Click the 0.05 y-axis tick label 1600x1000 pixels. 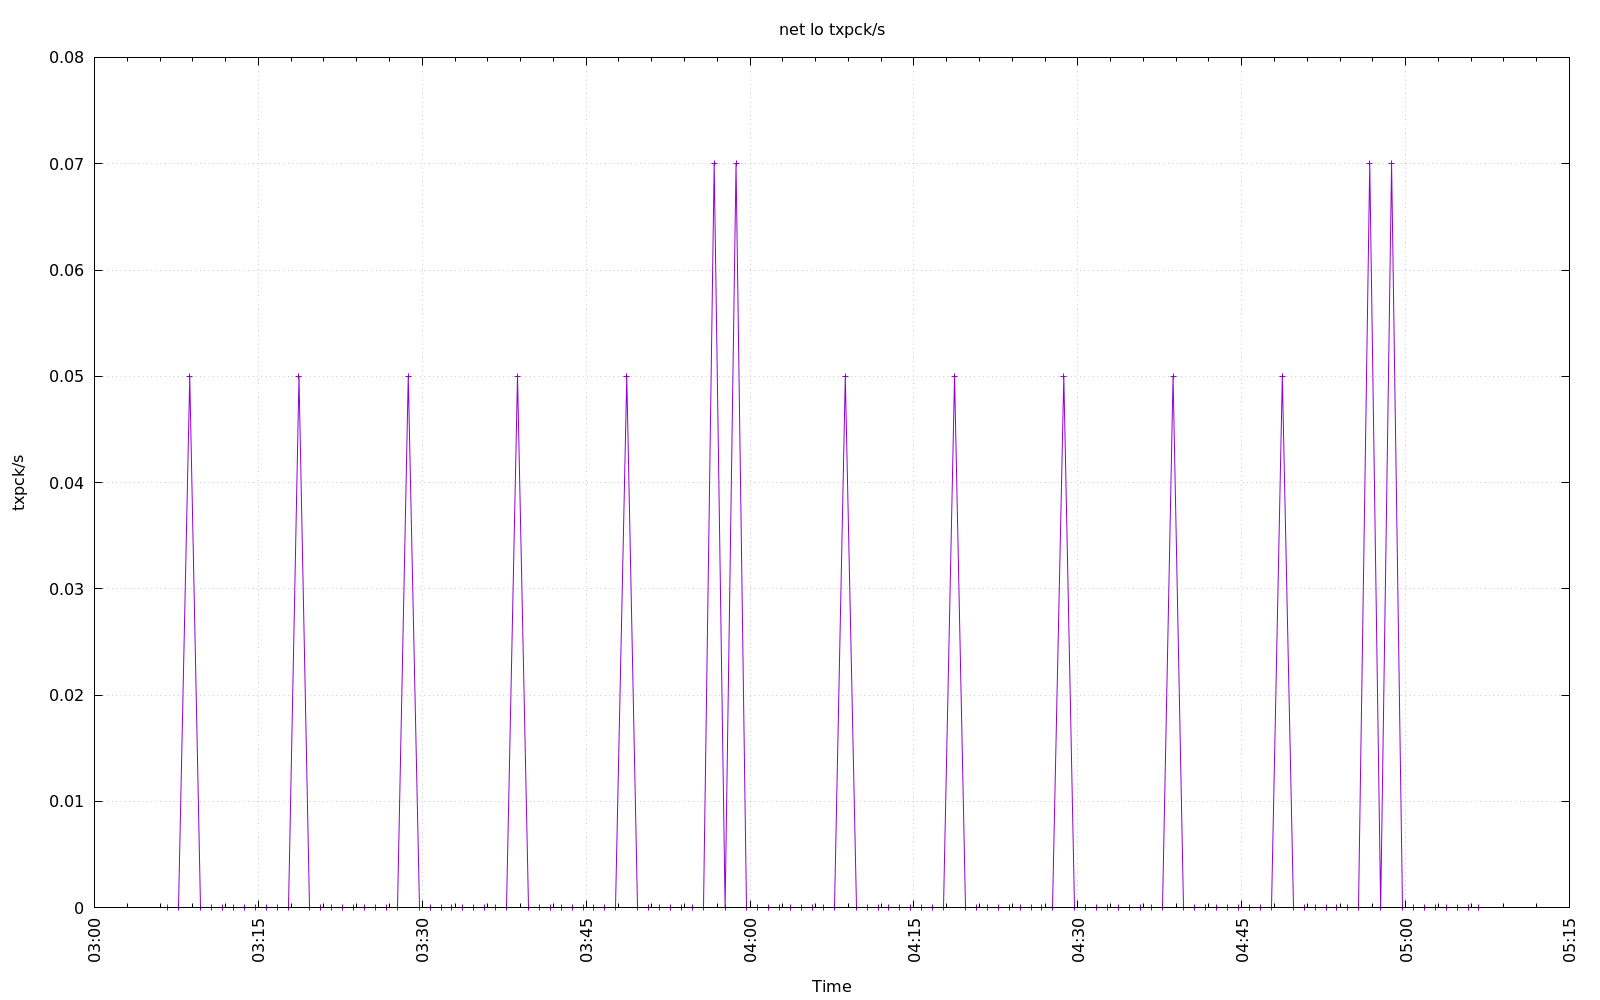coord(66,377)
